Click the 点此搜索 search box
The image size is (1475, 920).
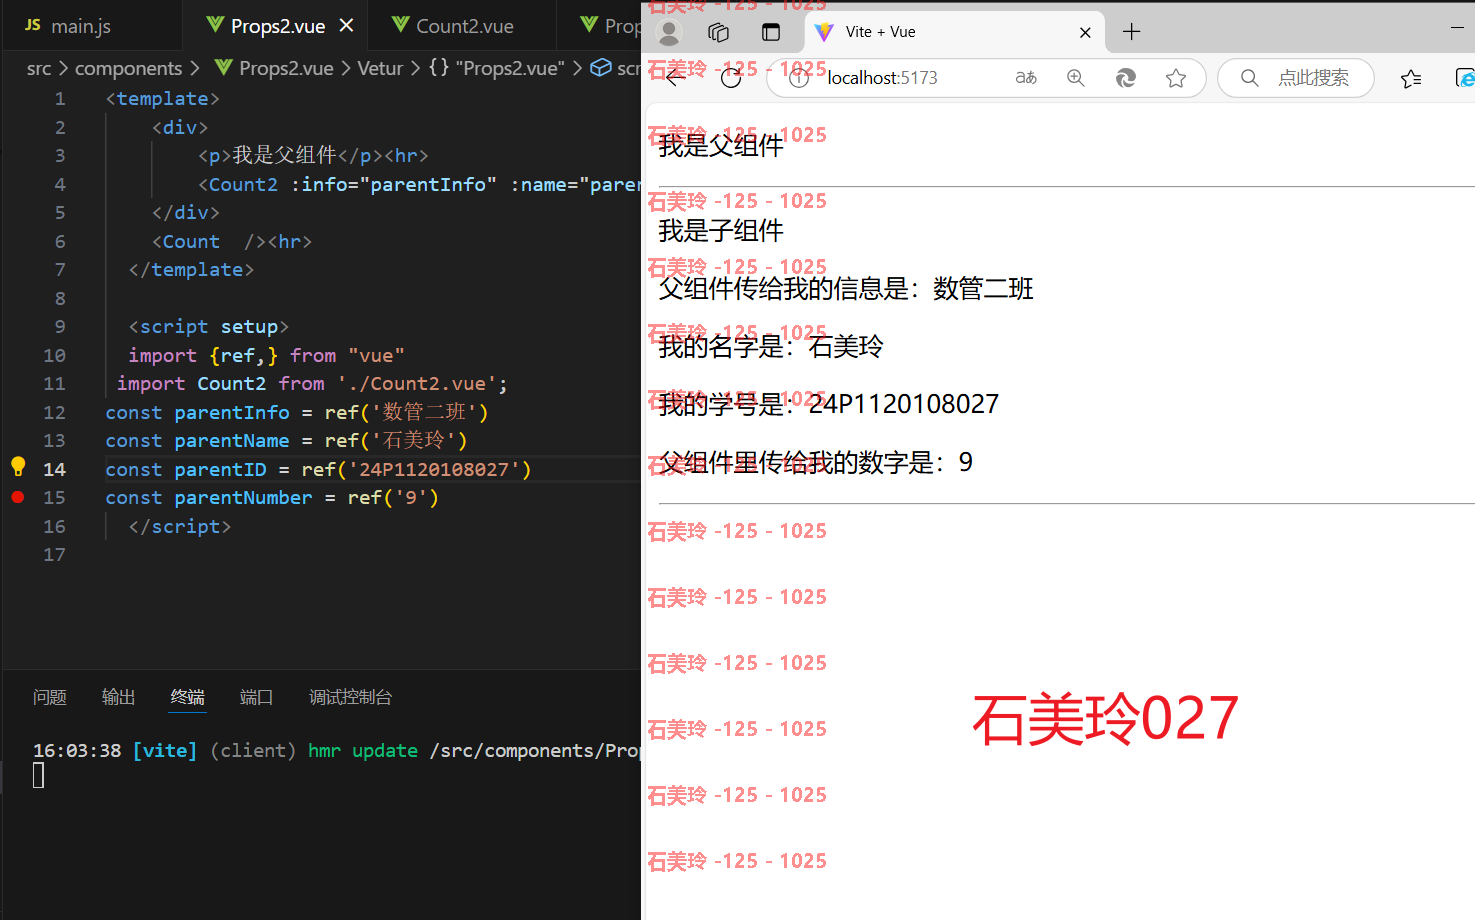(x=1296, y=78)
